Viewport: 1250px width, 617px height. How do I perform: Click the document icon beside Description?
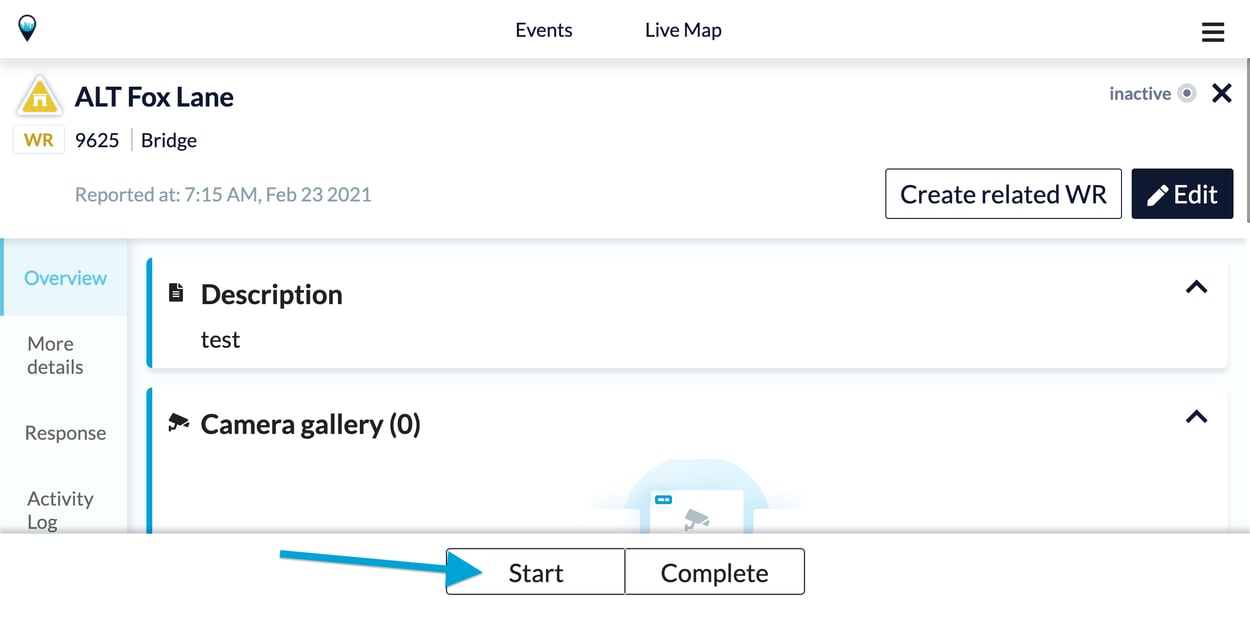click(x=176, y=292)
